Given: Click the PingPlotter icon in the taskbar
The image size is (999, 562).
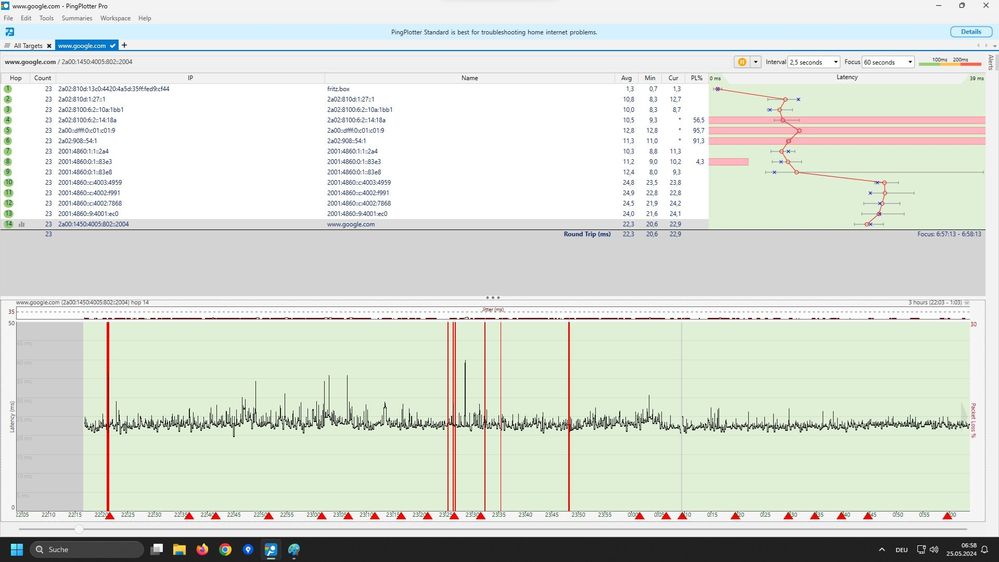Looking at the screenshot, I should (271, 549).
